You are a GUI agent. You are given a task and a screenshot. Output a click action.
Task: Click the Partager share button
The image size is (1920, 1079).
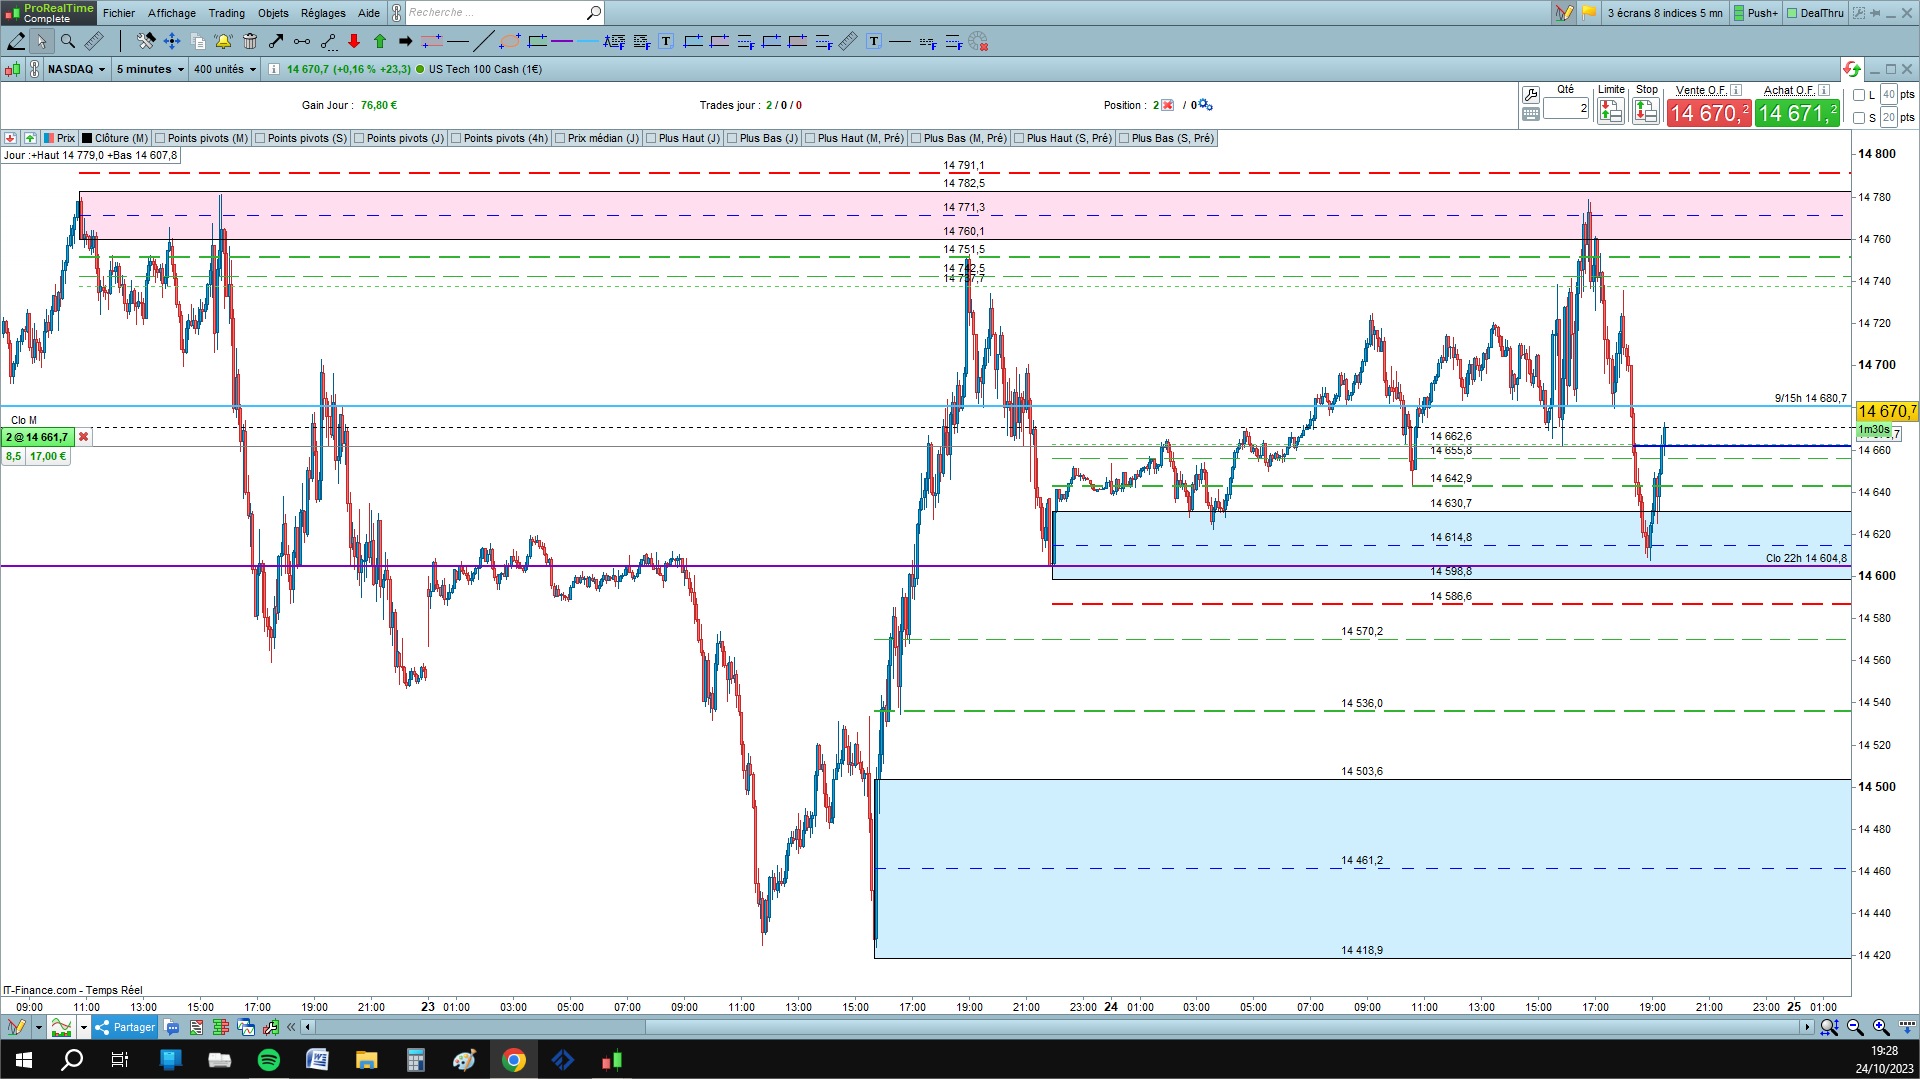click(x=126, y=1027)
